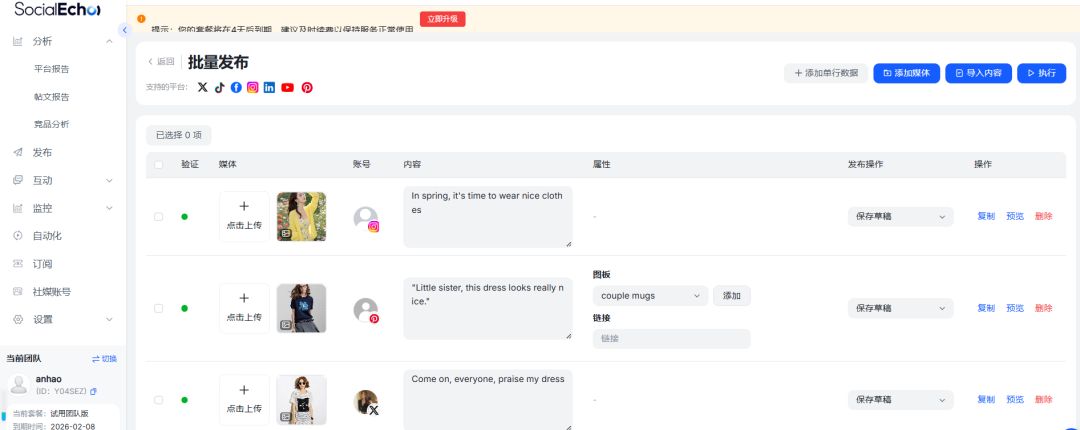This screenshot has height=430, width=1080.
Task: Click the 立即升级 upgrade button
Action: pyautogui.click(x=443, y=19)
